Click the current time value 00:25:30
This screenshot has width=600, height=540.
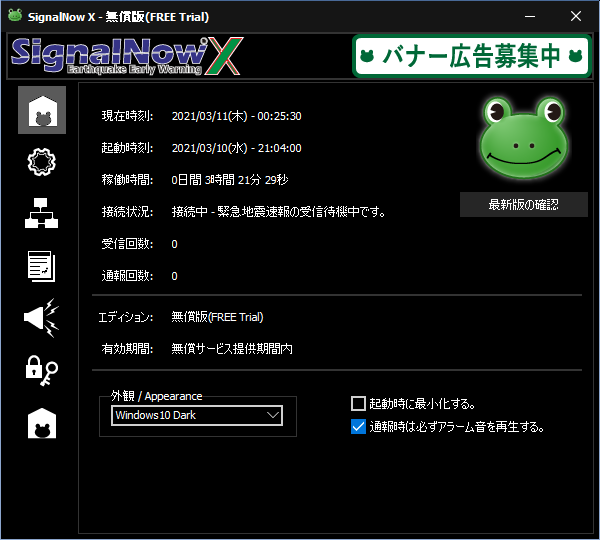279,116
